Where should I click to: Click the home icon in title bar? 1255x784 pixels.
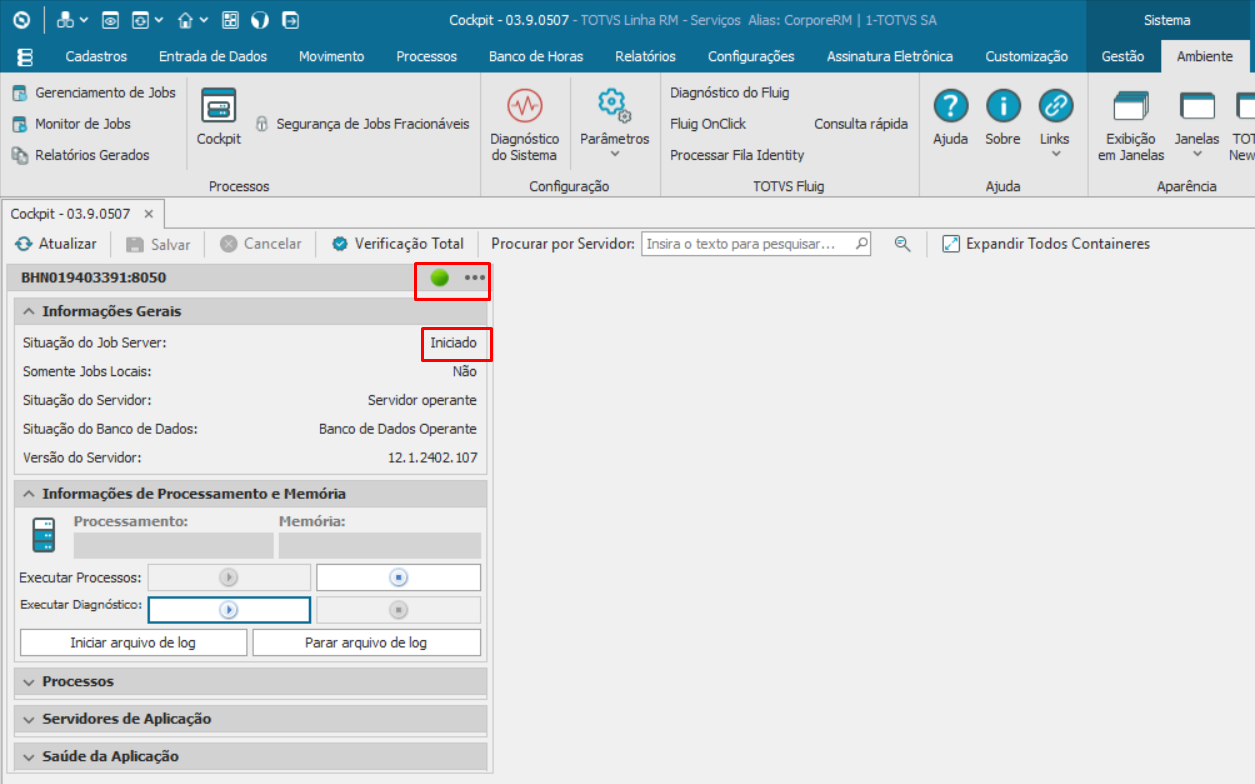tap(185, 20)
